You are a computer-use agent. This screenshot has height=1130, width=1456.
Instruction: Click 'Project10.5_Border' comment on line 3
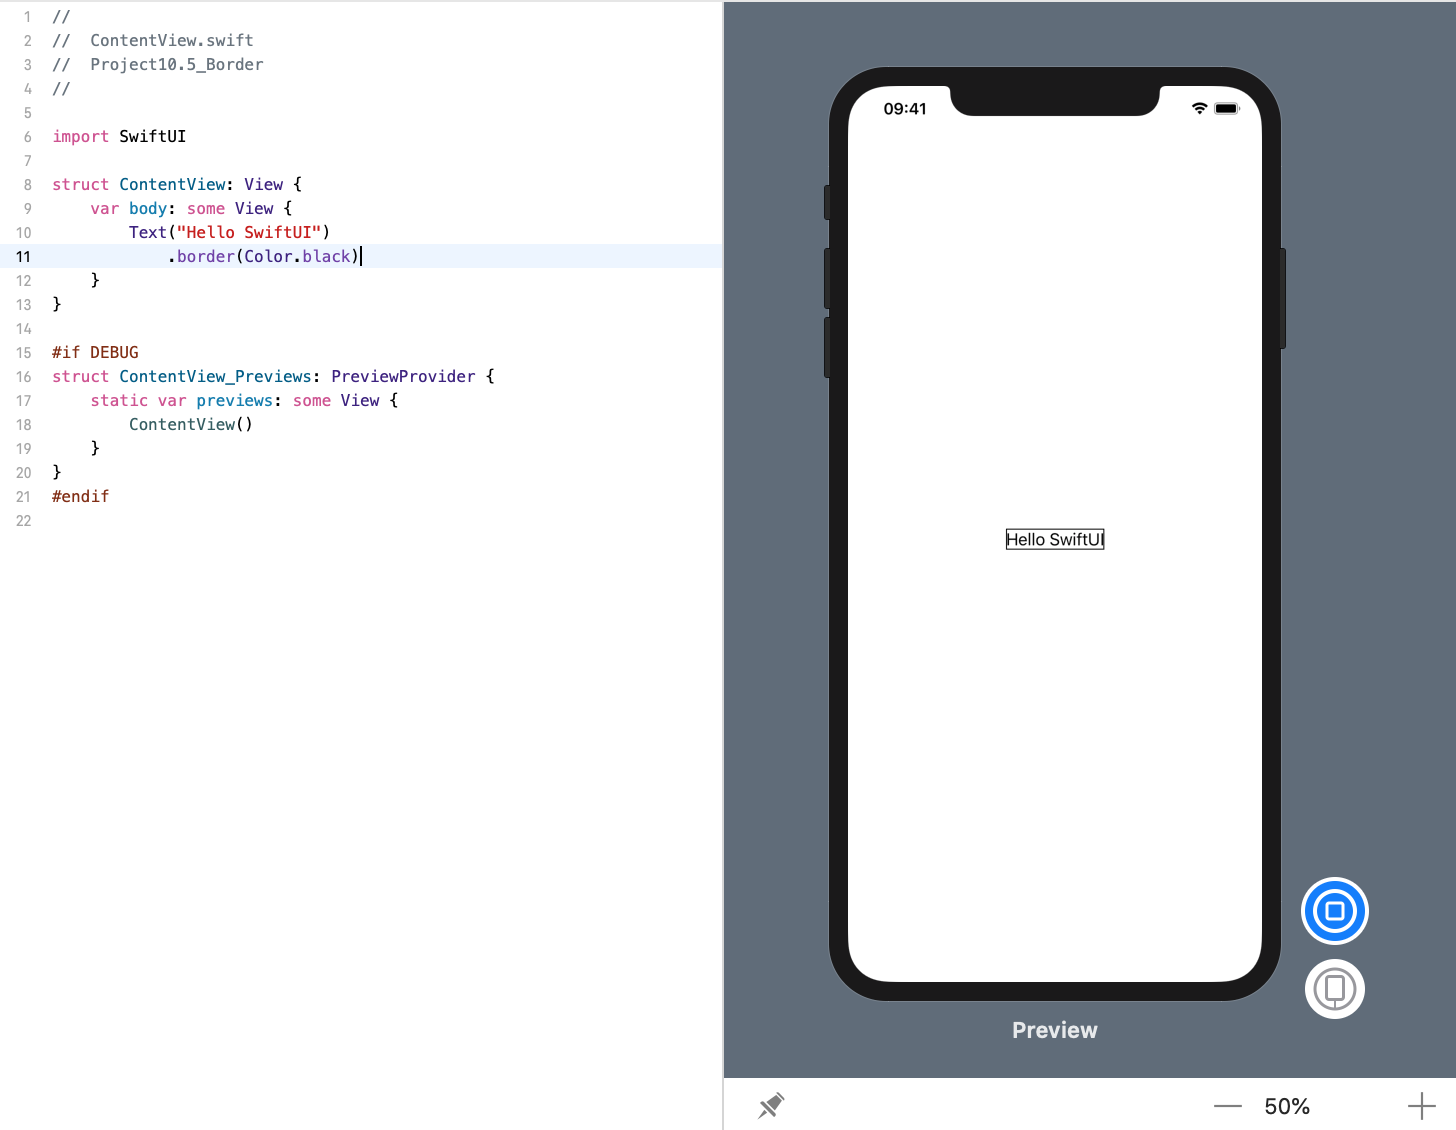(x=177, y=64)
